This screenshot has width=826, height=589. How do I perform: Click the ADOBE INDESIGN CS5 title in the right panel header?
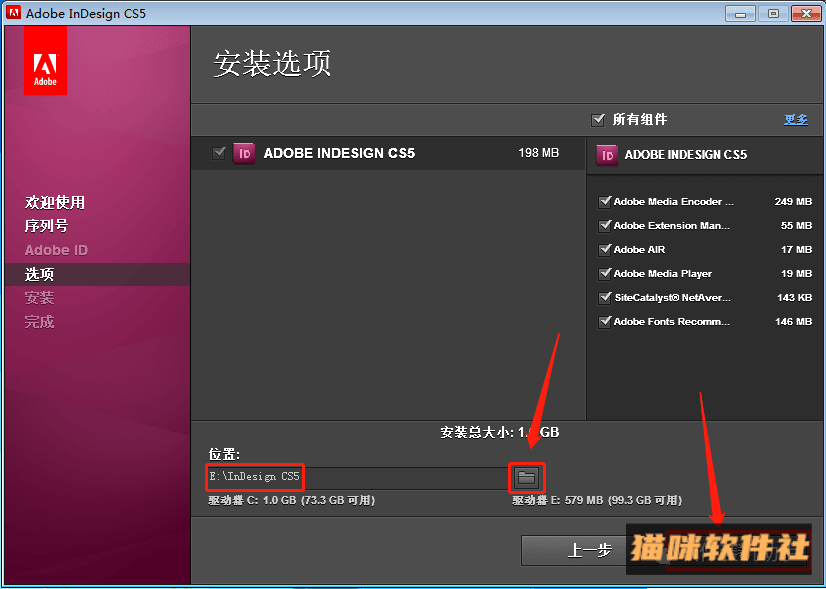point(686,155)
